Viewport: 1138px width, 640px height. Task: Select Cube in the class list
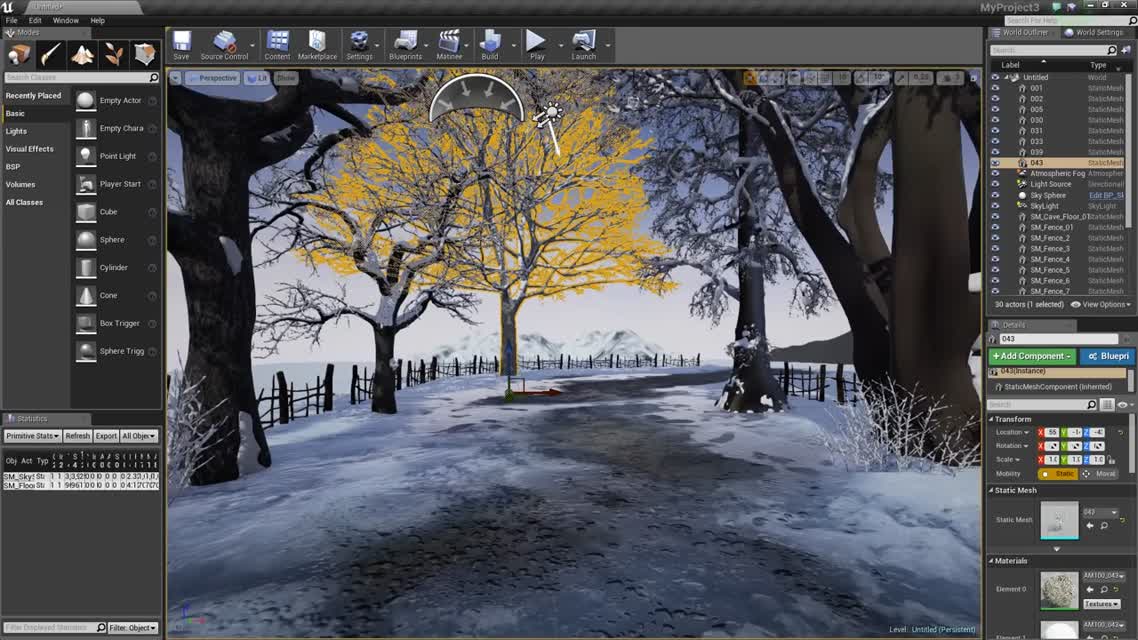pos(116,212)
